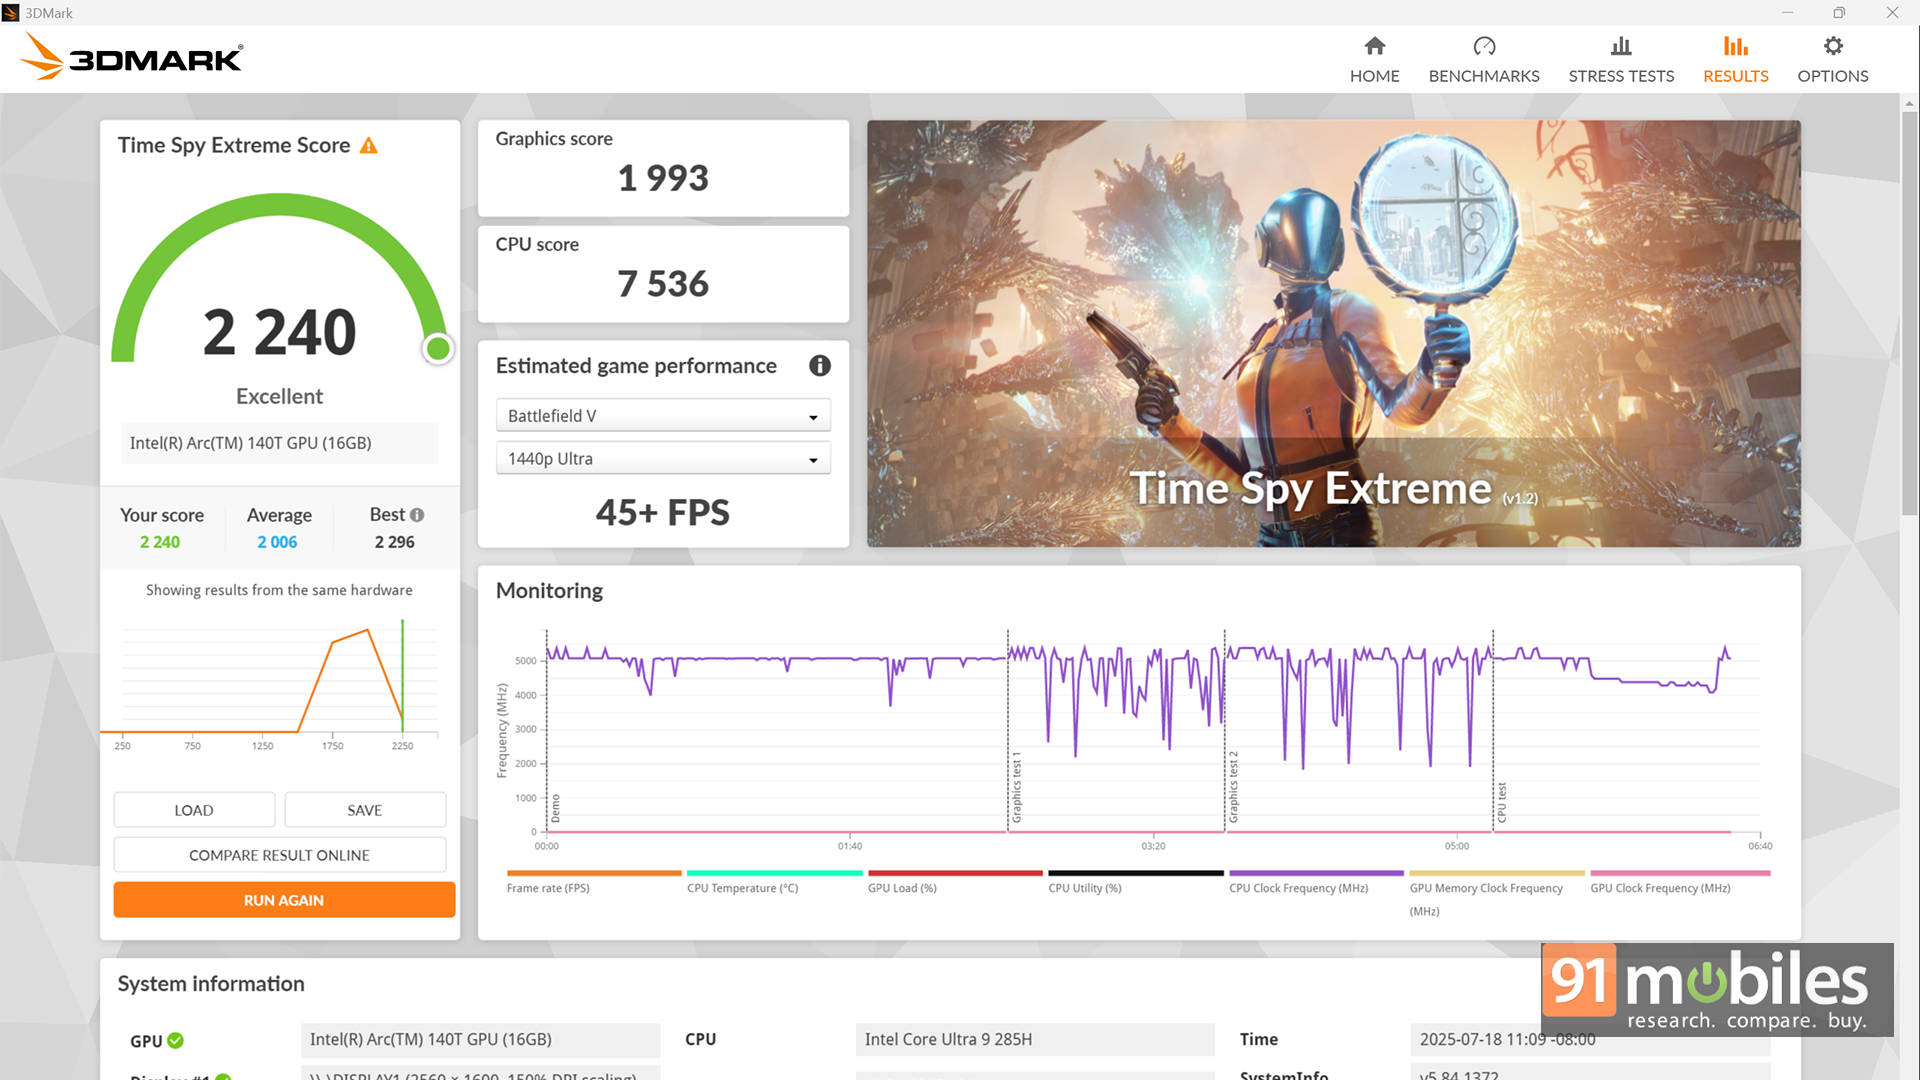Viewport: 1920px width, 1080px height.
Task: Click the CPU score value 7 536
Action: 663,284
